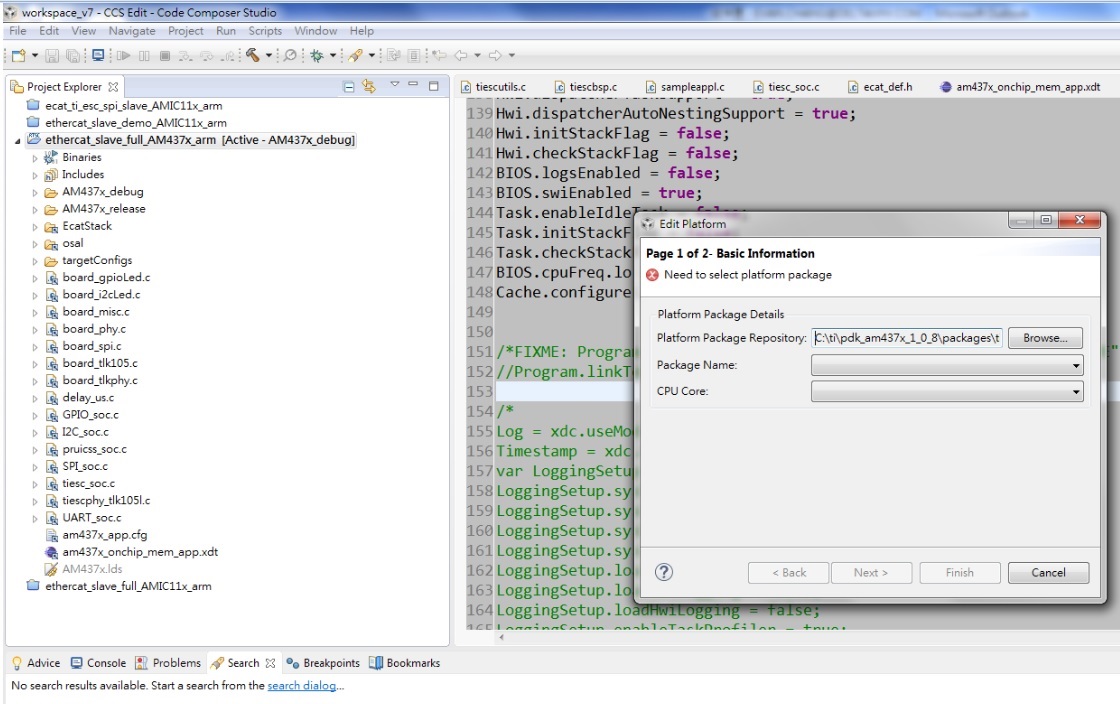Click the Forward navigation arrow in the toolbar

click(495, 55)
